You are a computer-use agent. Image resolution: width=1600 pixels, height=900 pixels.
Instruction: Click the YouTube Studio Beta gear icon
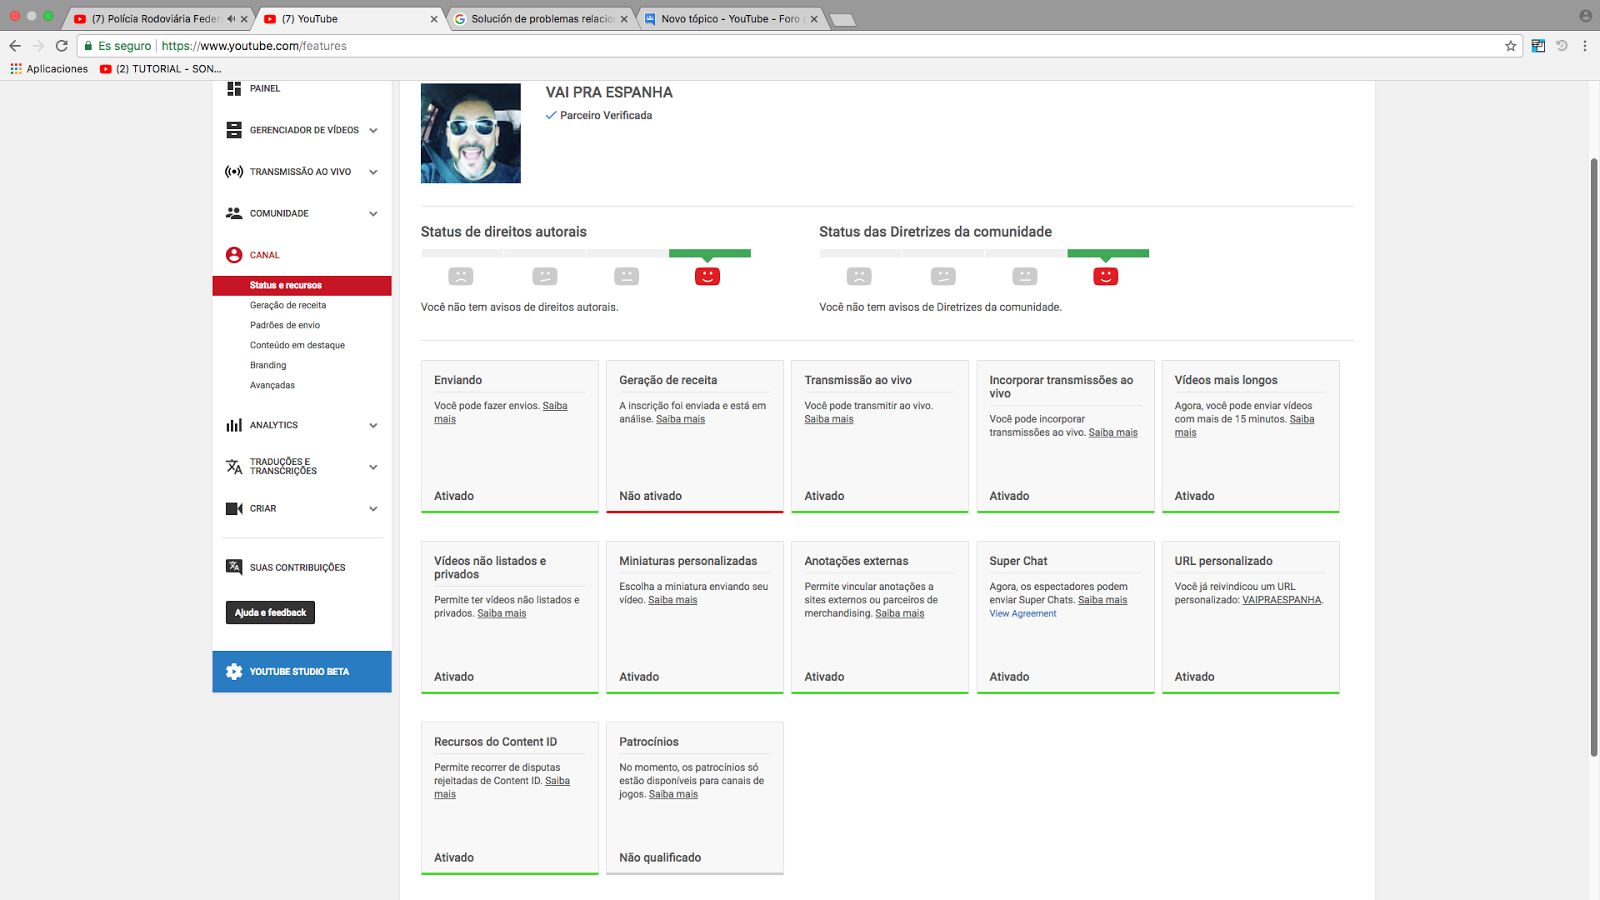click(234, 672)
